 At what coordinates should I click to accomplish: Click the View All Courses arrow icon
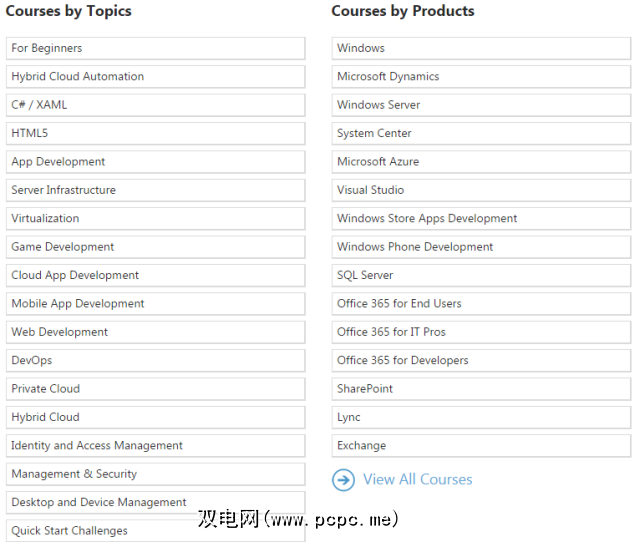pyautogui.click(x=343, y=480)
